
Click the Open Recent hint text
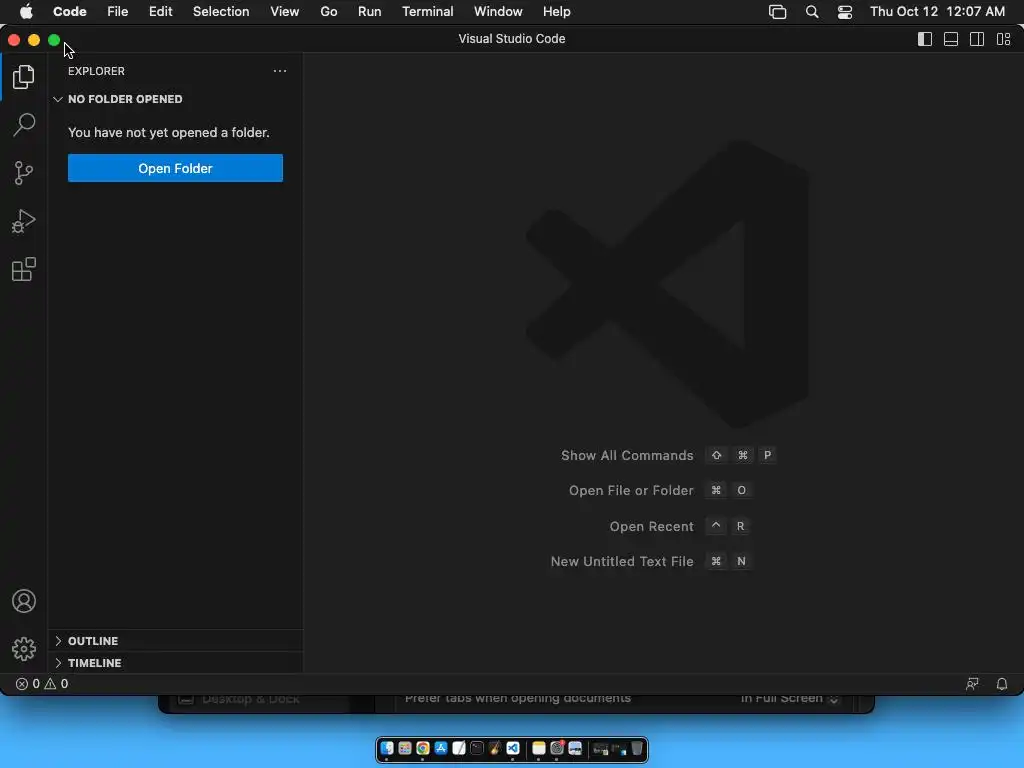pos(651,526)
